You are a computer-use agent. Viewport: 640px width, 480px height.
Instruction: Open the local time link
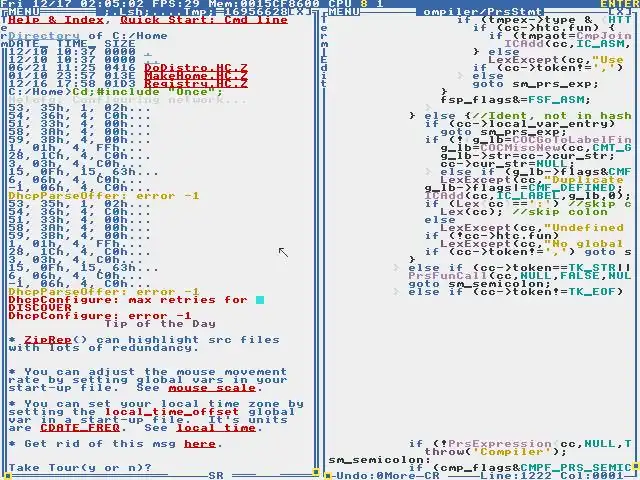[216, 428]
